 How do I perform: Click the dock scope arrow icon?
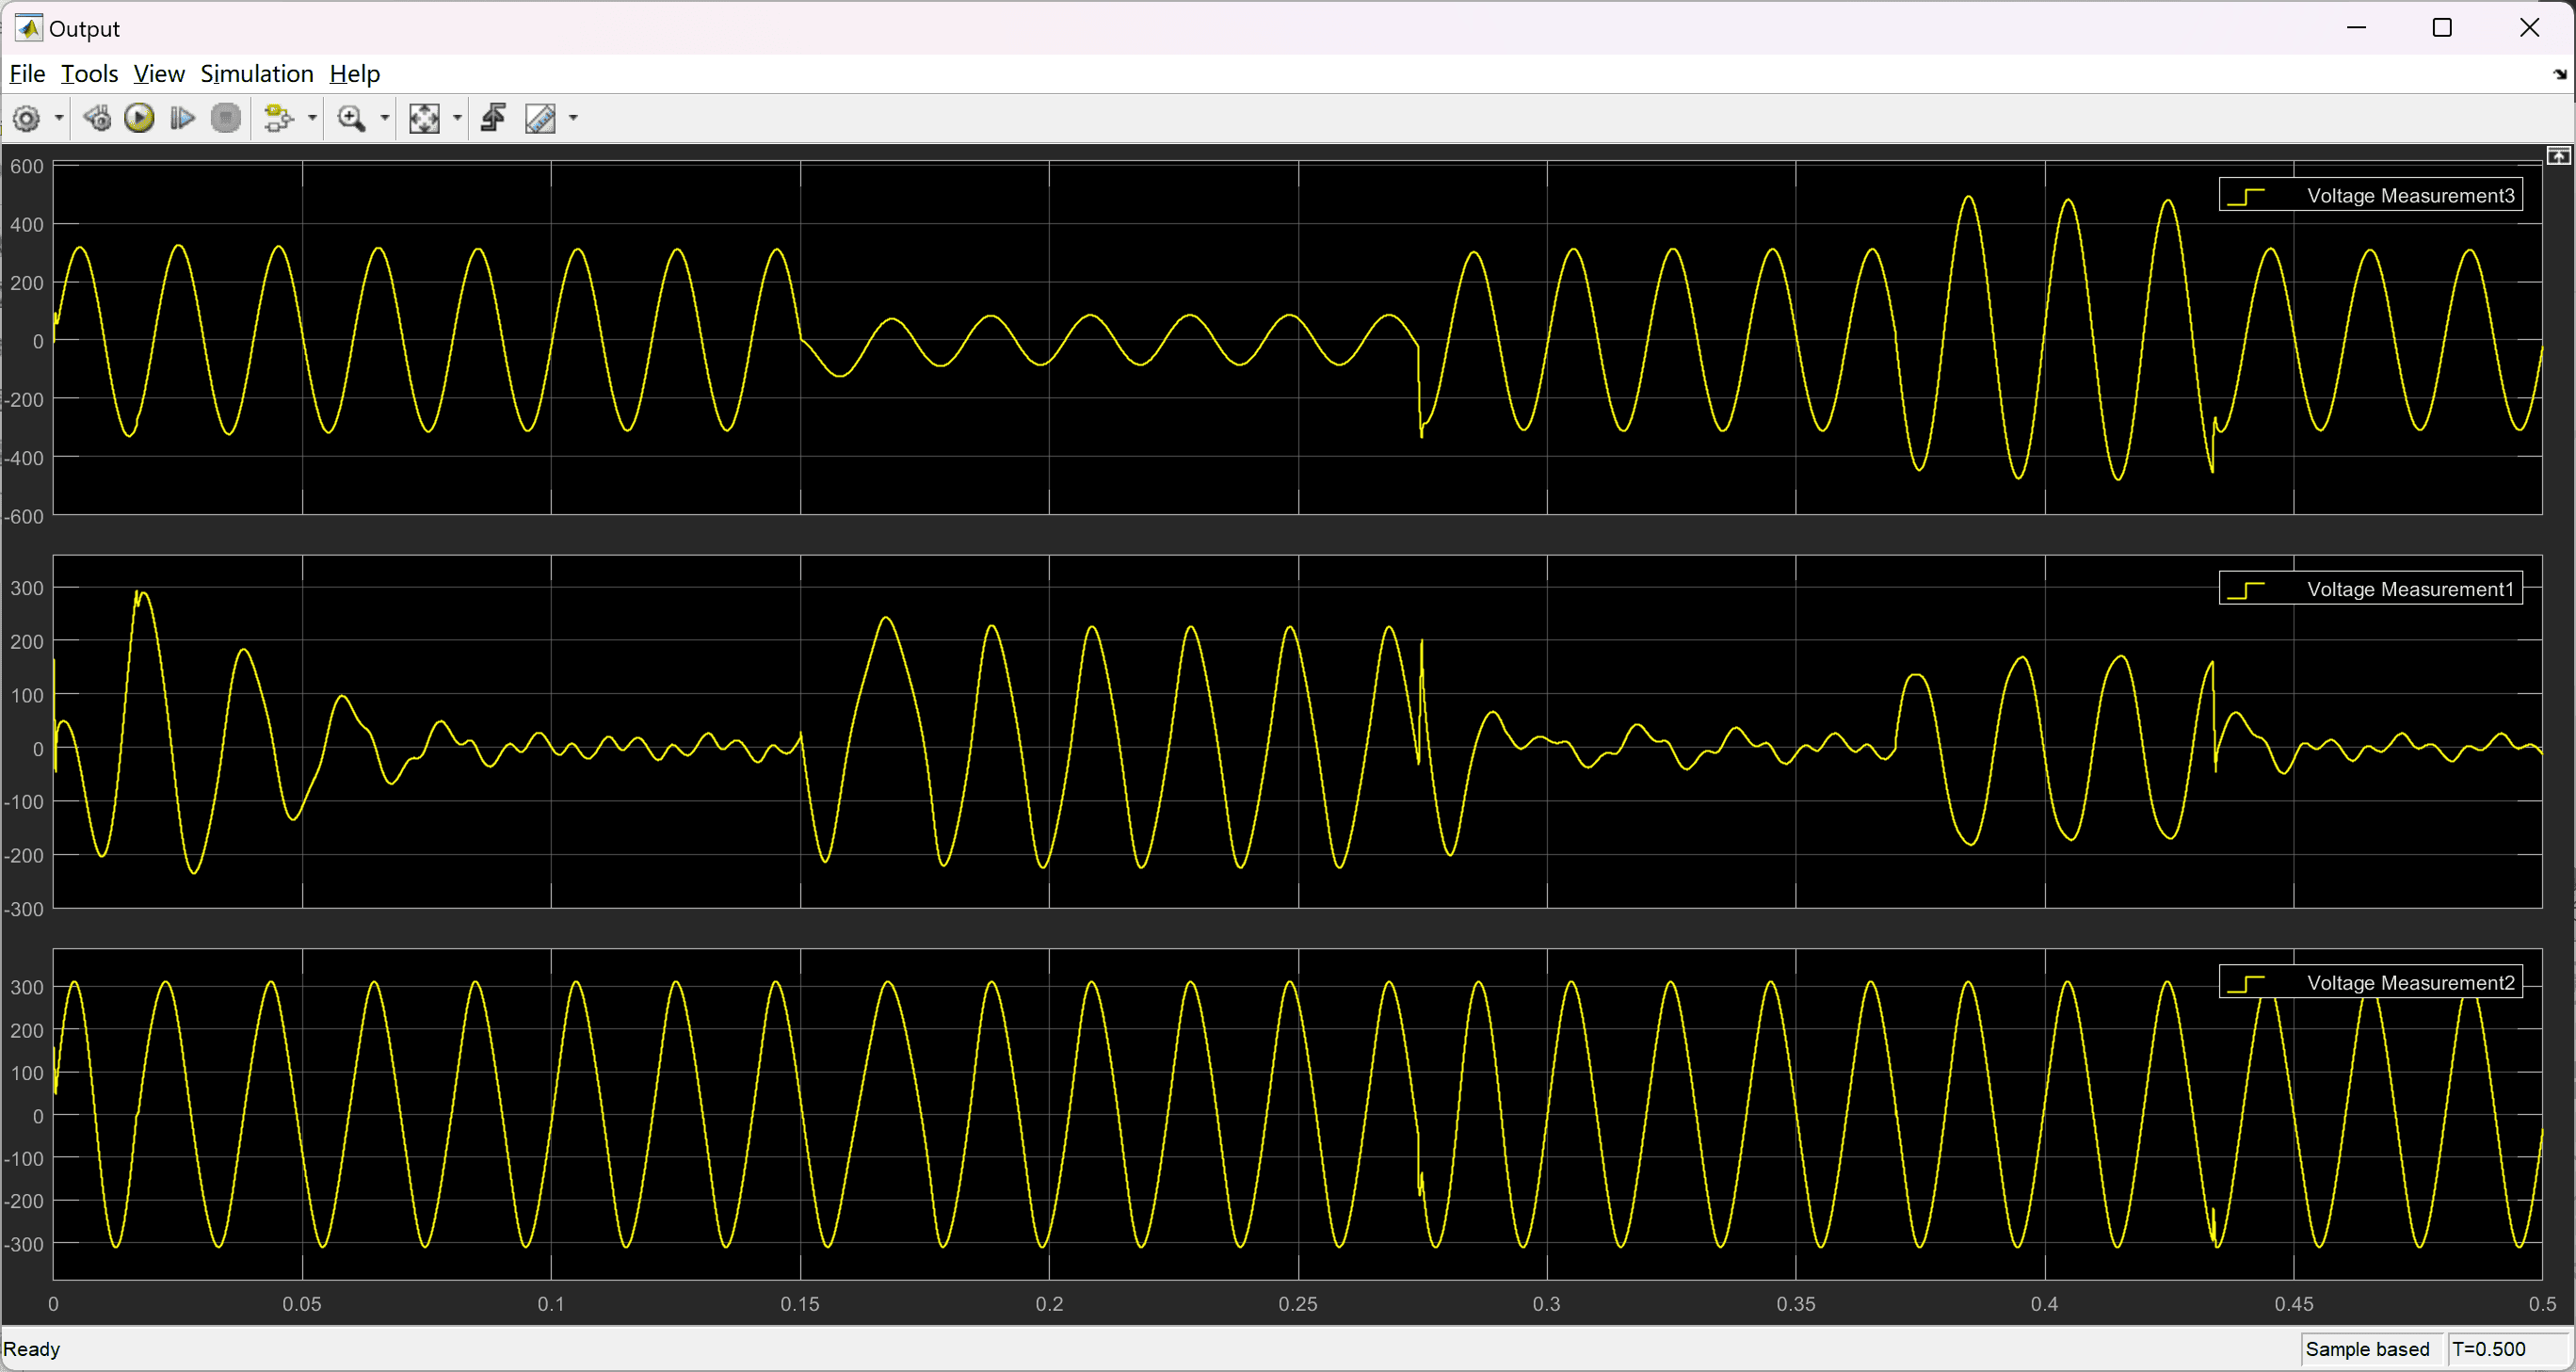(x=2559, y=75)
